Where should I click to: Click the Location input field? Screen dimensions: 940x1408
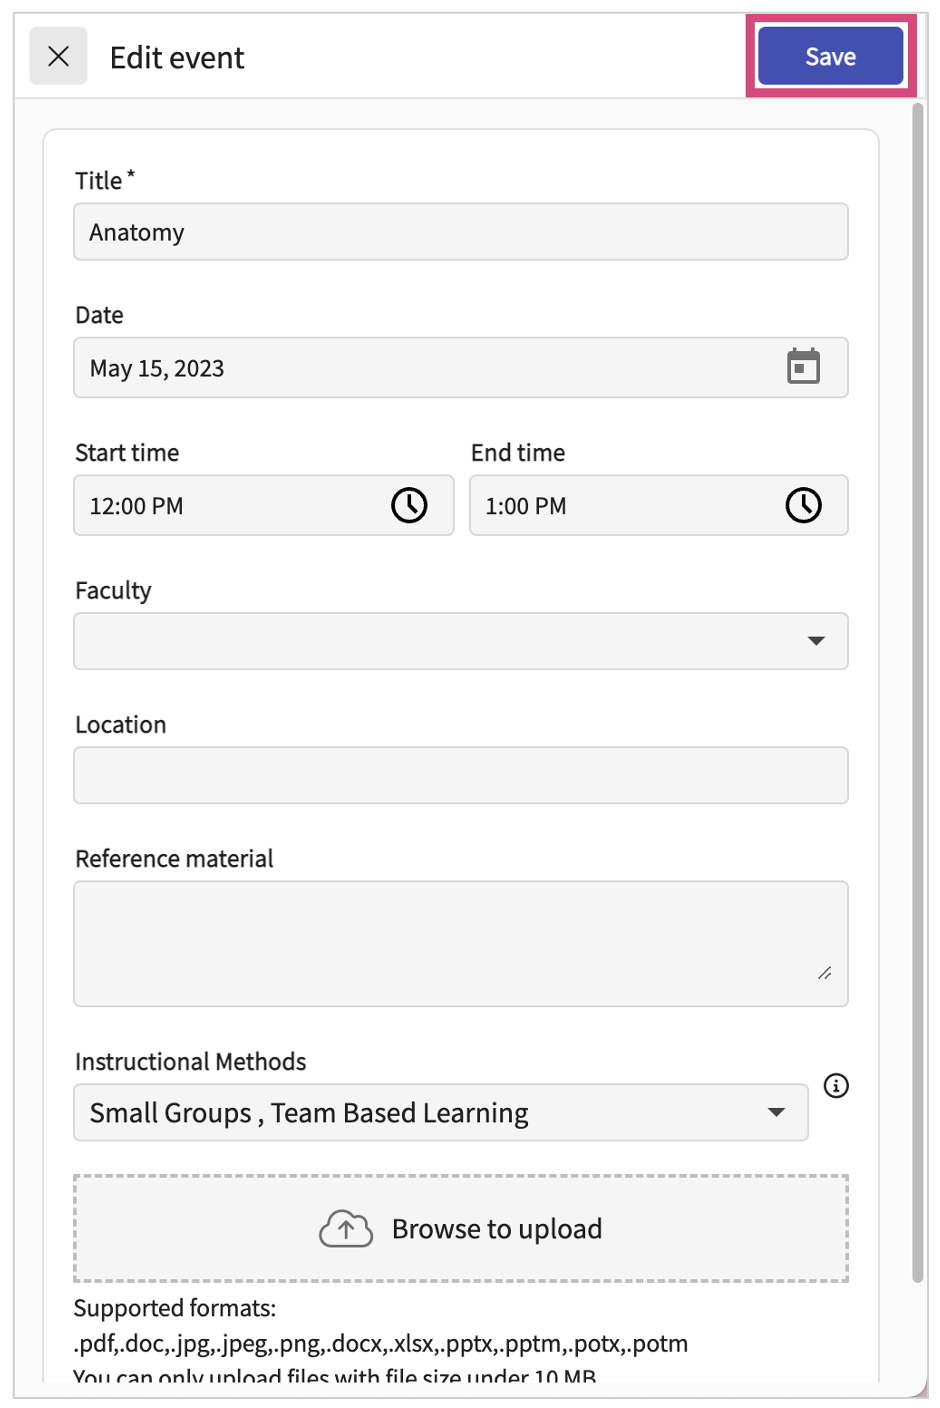pos(460,775)
